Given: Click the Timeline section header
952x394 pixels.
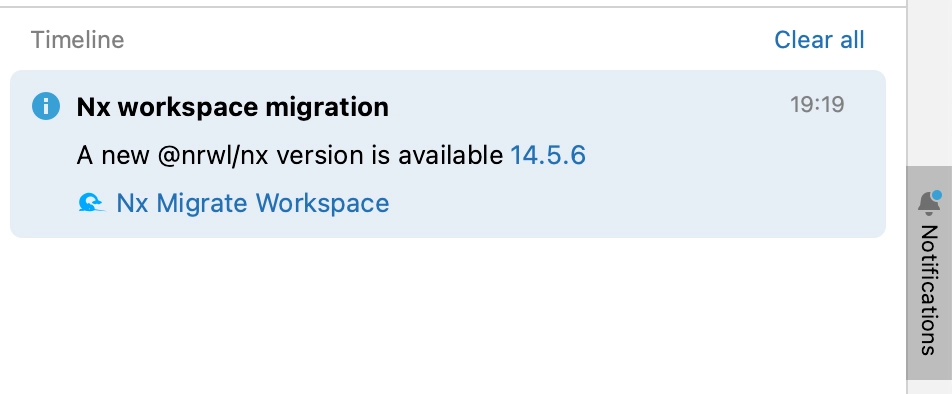Looking at the screenshot, I should [78, 40].
